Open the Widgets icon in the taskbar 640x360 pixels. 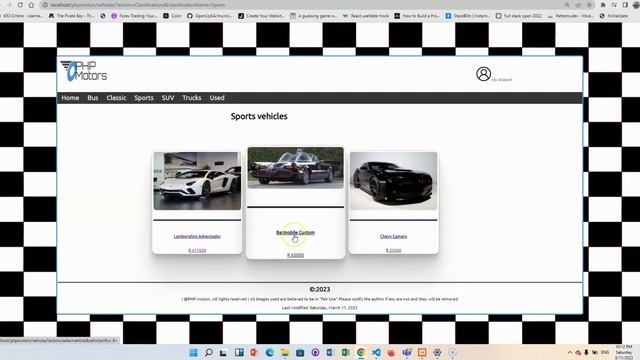click(239, 352)
